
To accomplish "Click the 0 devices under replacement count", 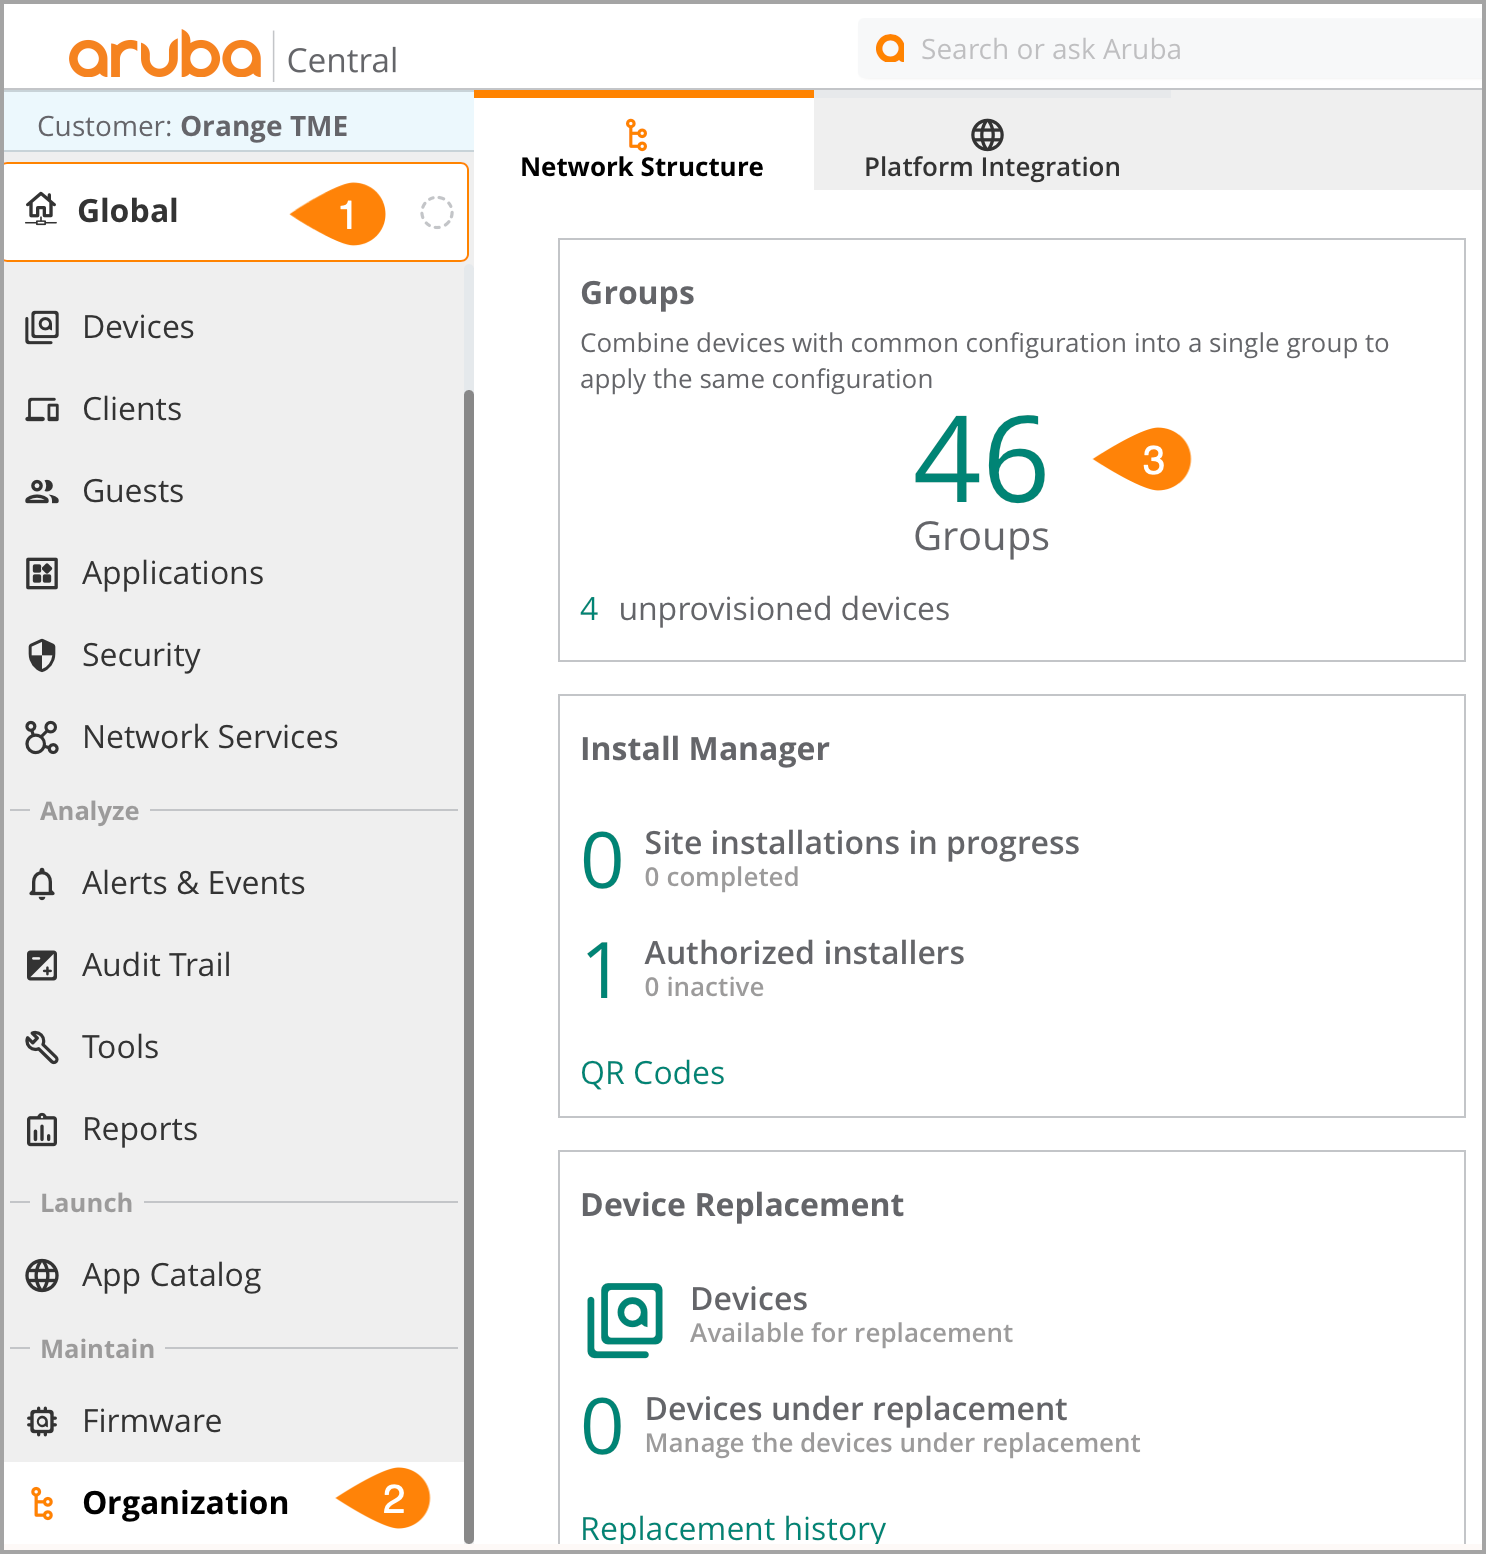I will tap(602, 1427).
